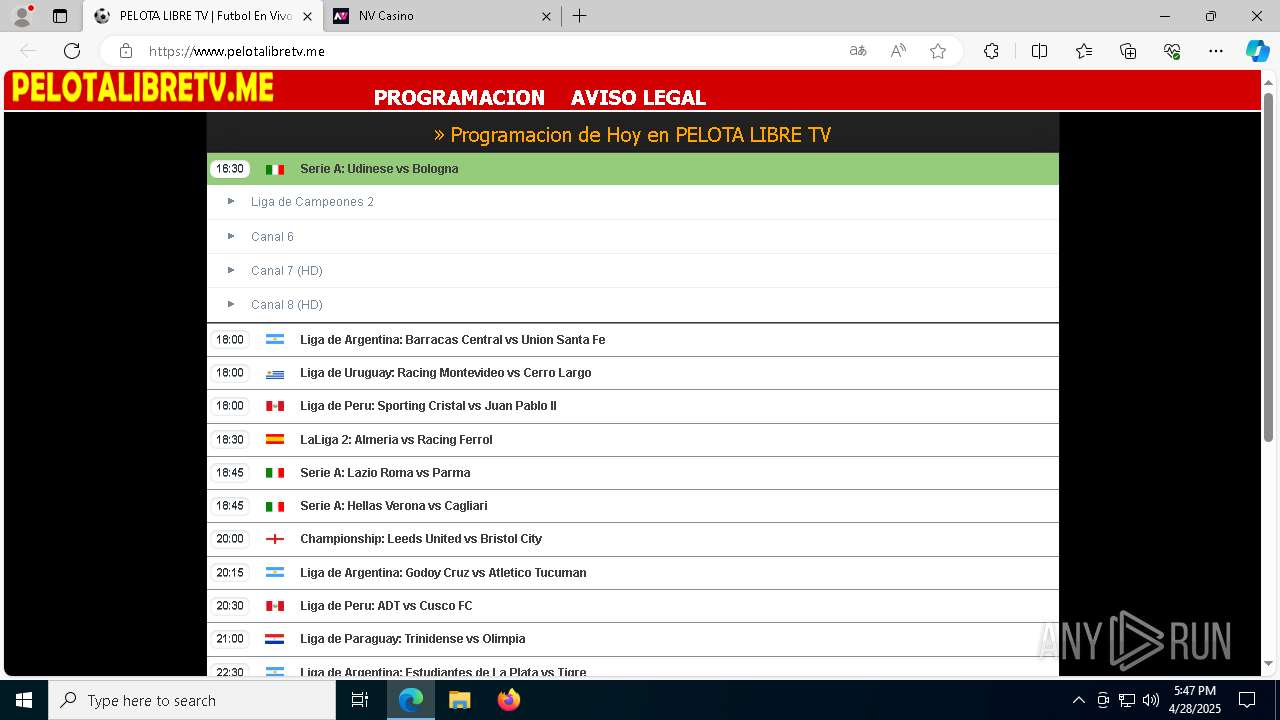Launch Firefox from taskbar
This screenshot has width=1280, height=720.
pos(508,700)
